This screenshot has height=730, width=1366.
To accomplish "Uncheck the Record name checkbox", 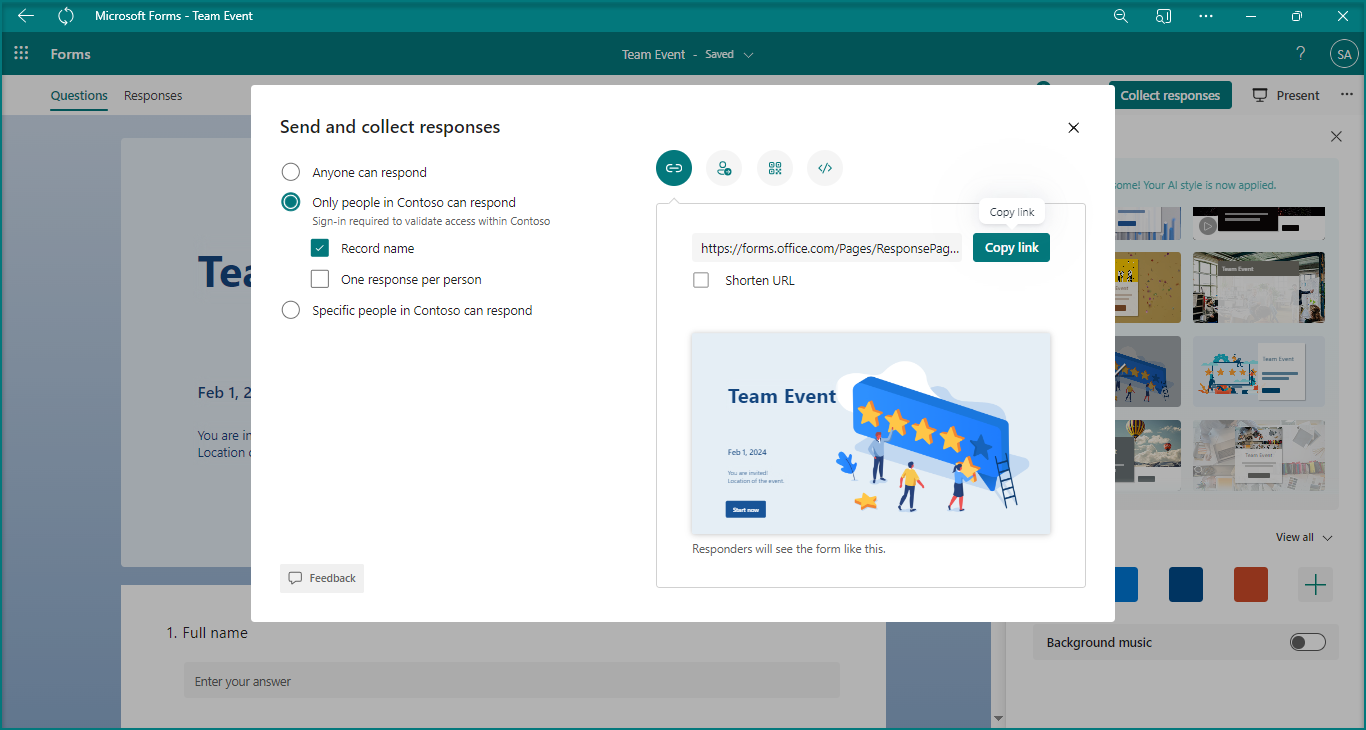I will 320,248.
